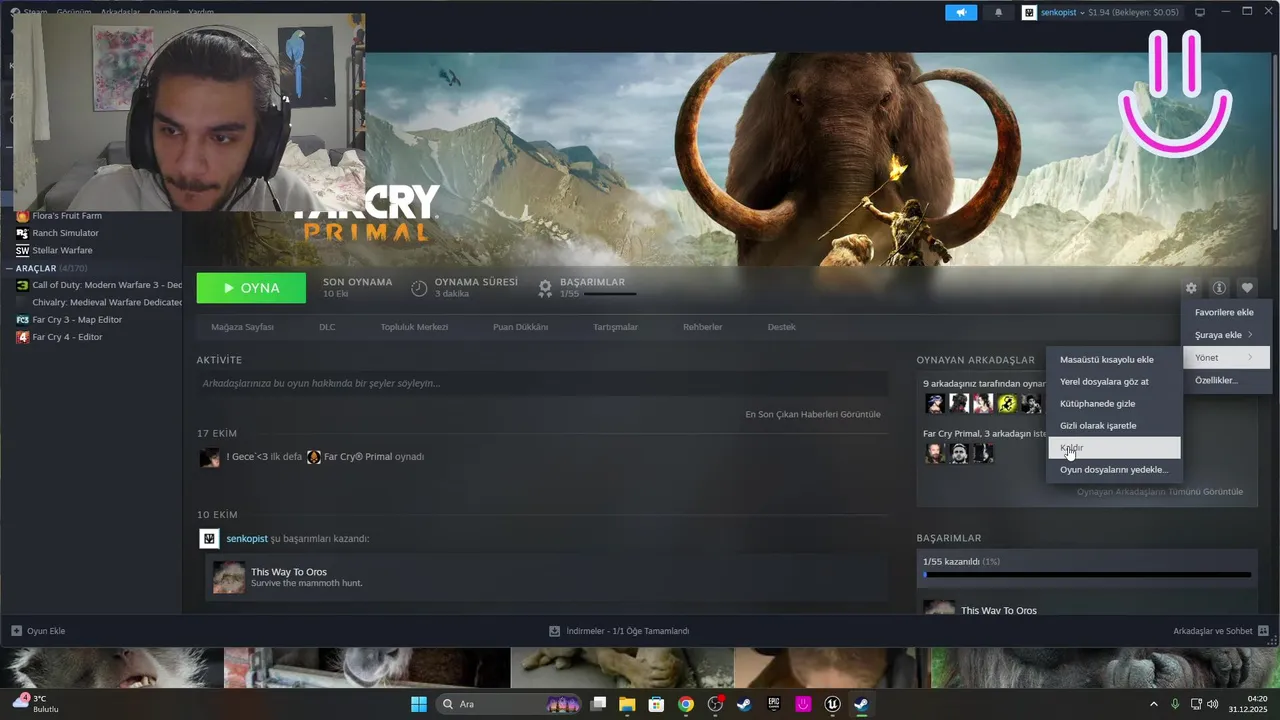Open the volume tray icon
This screenshot has width=1280, height=720.
[x=1212, y=704]
